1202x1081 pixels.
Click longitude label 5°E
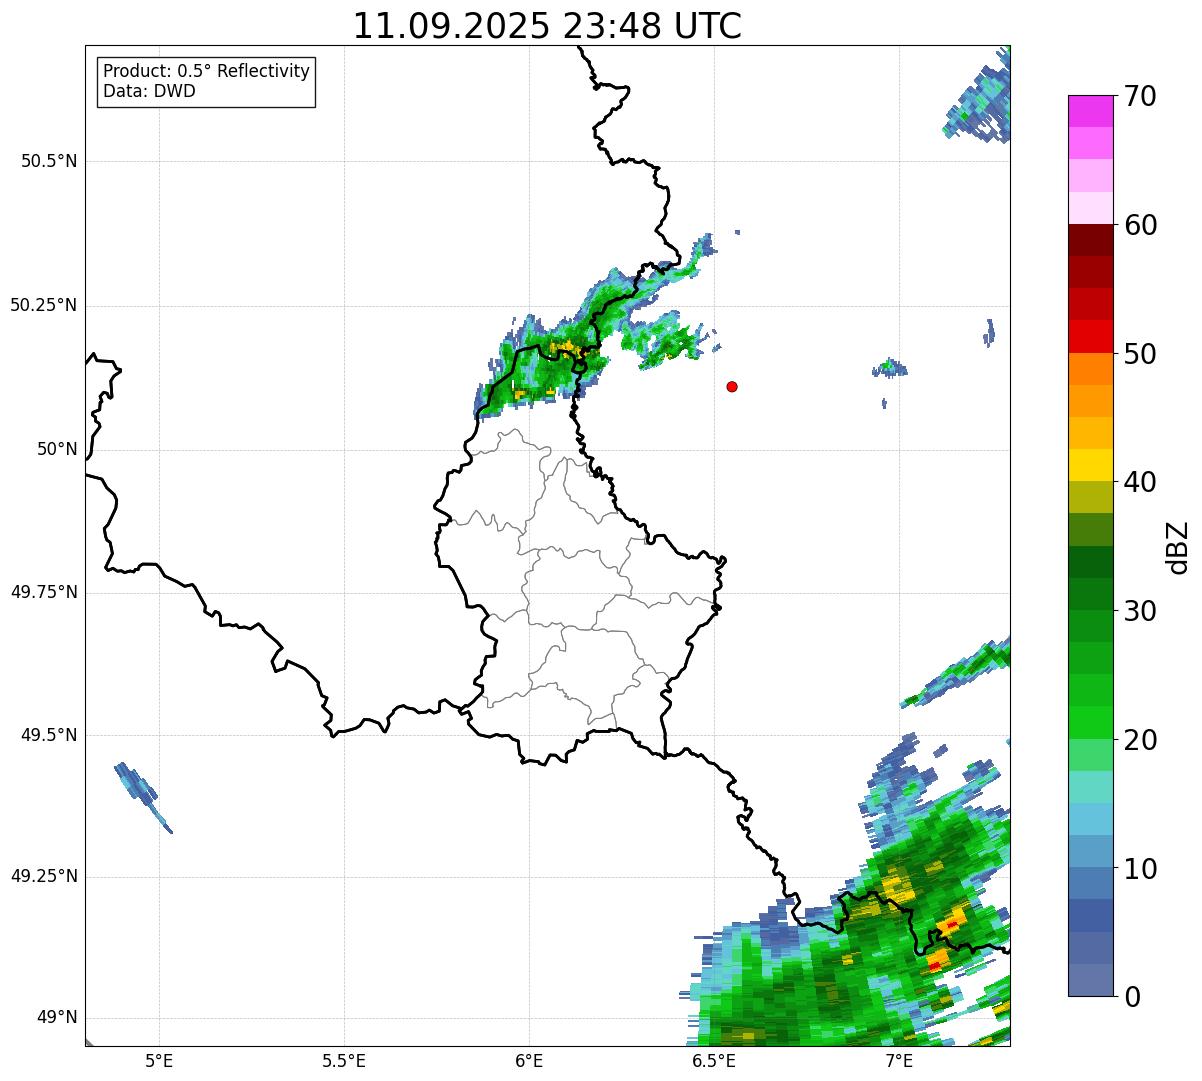coord(159,1060)
